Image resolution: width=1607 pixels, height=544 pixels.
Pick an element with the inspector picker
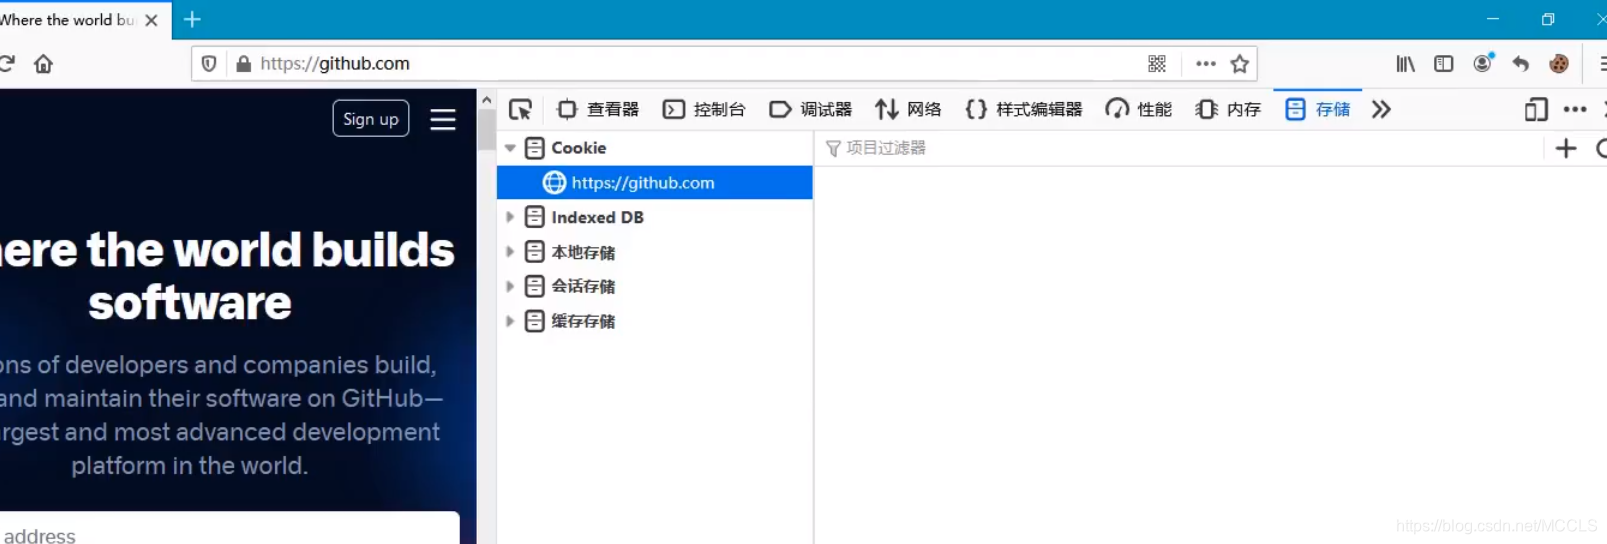click(x=520, y=110)
